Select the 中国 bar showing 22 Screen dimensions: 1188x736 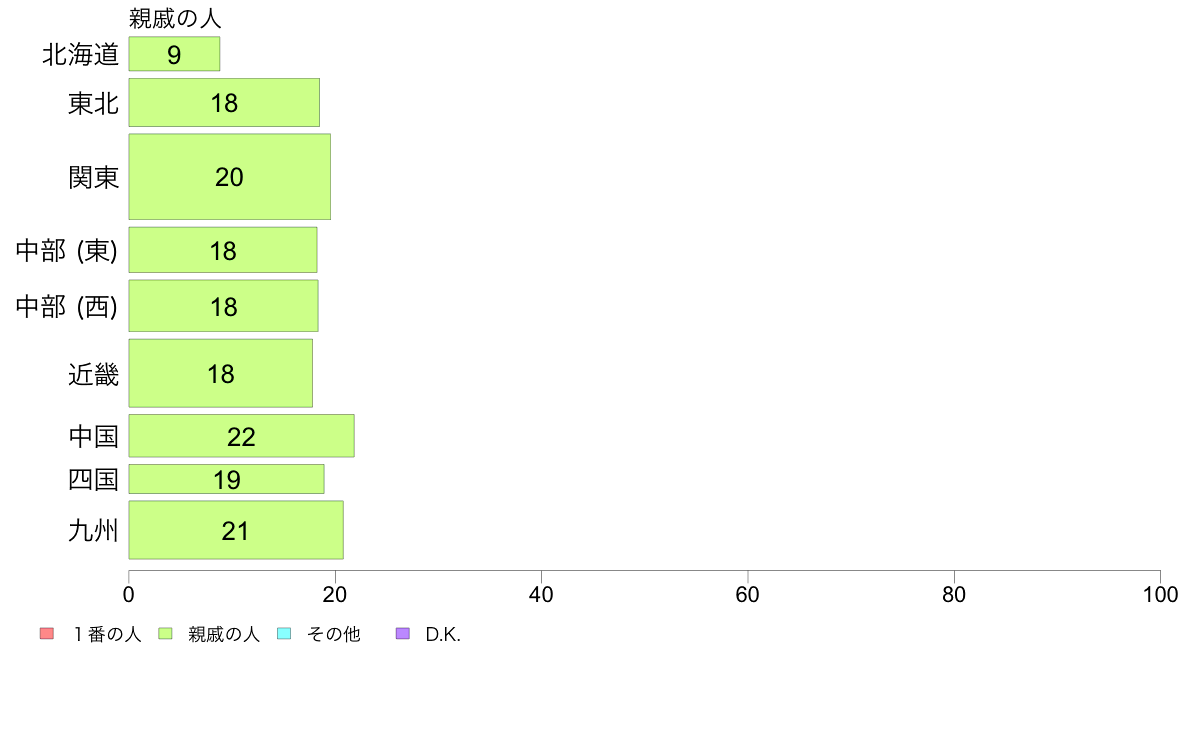(x=242, y=436)
